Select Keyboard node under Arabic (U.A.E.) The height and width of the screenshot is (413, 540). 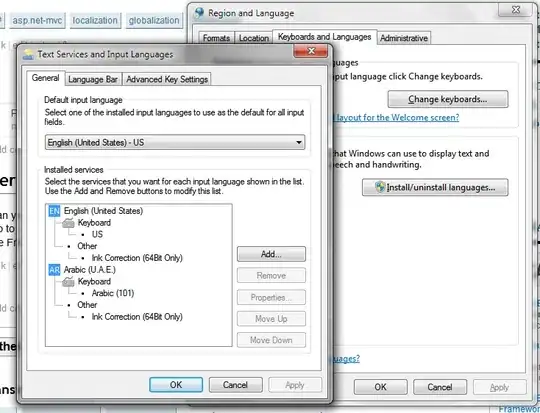[94, 281]
